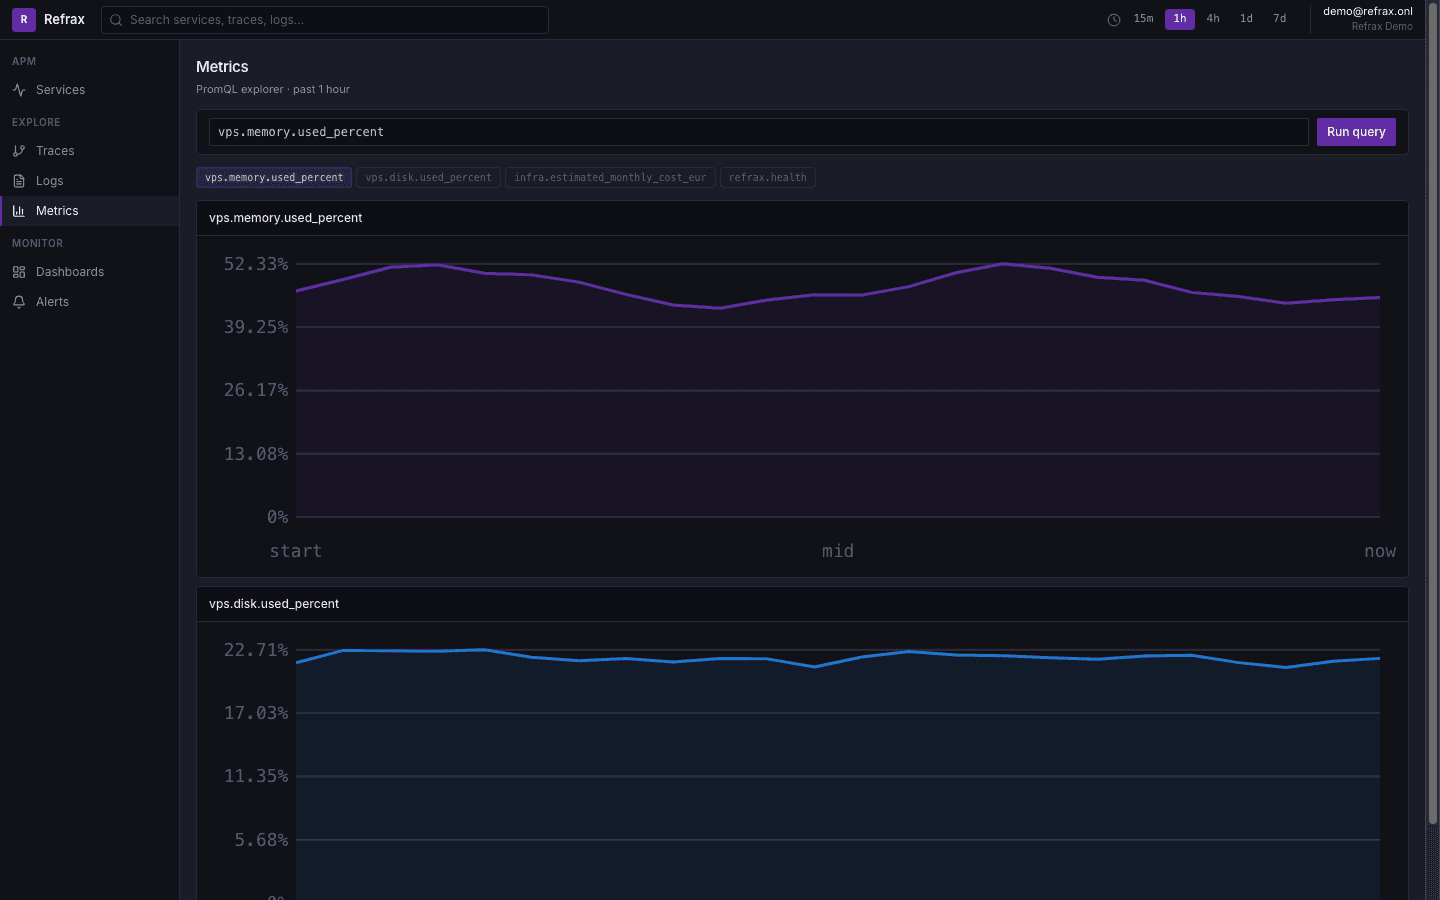This screenshot has height=900, width=1440.
Task: Click the search magnifier icon
Action: coord(116,20)
